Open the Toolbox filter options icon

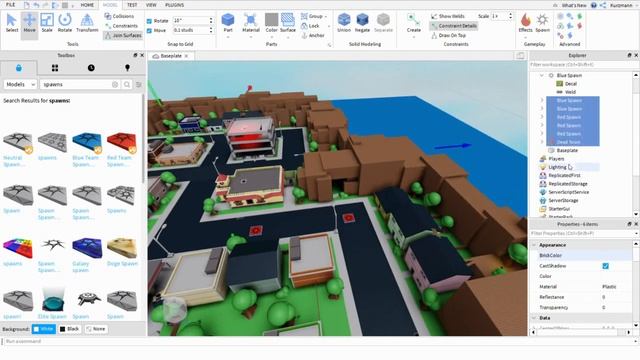point(139,84)
